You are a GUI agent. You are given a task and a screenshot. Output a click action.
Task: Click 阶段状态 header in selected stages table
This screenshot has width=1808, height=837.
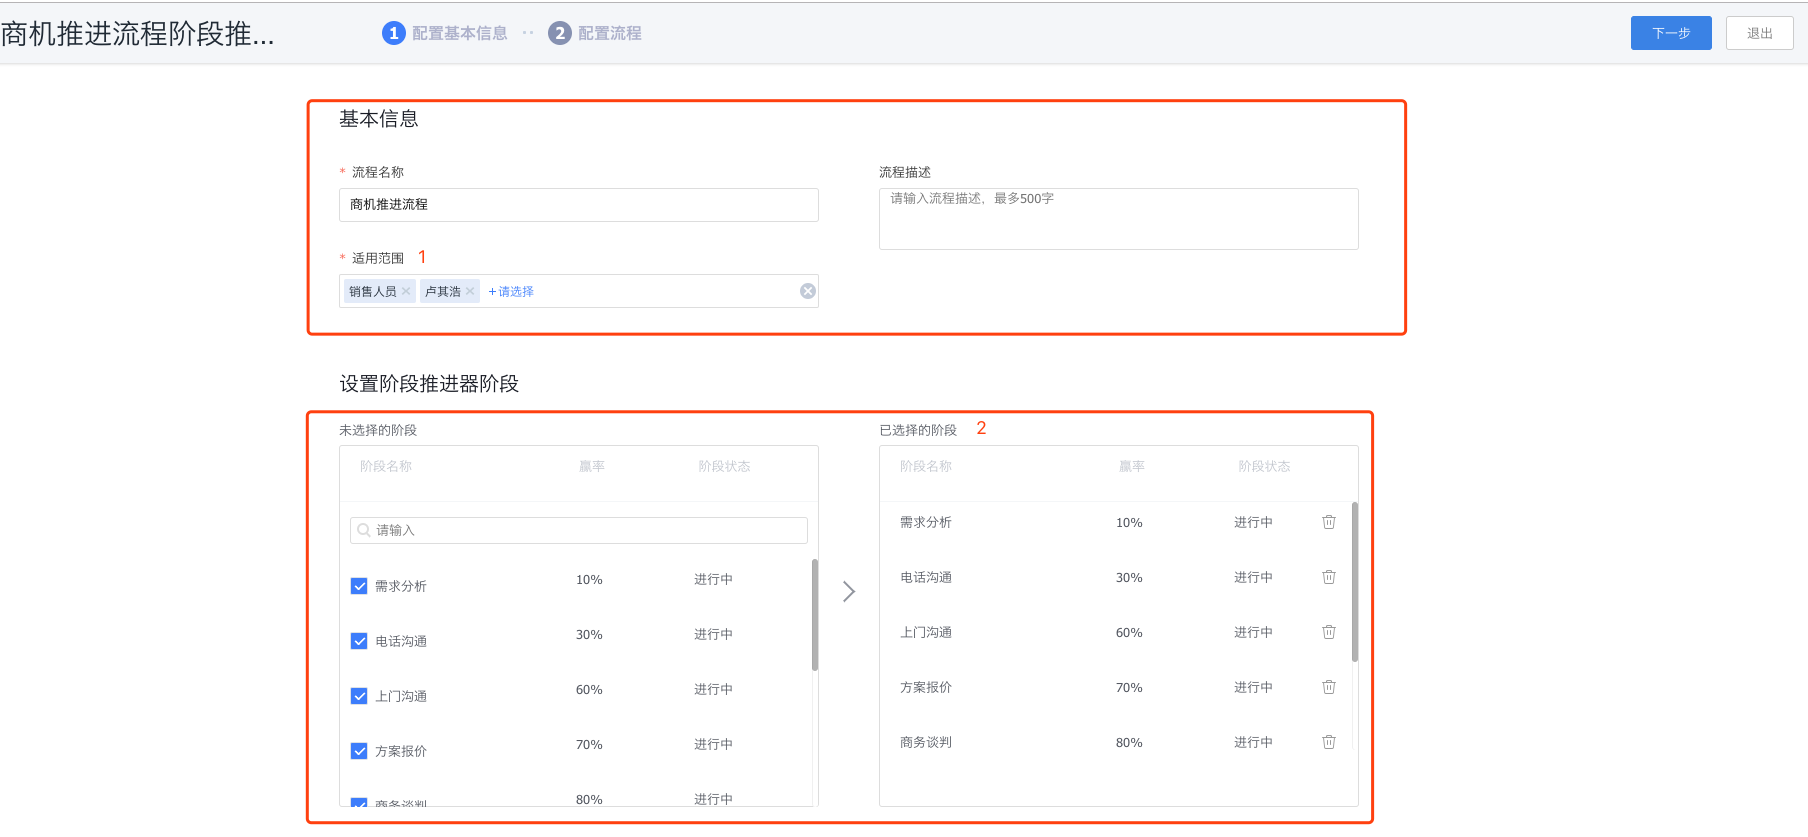(x=1264, y=466)
